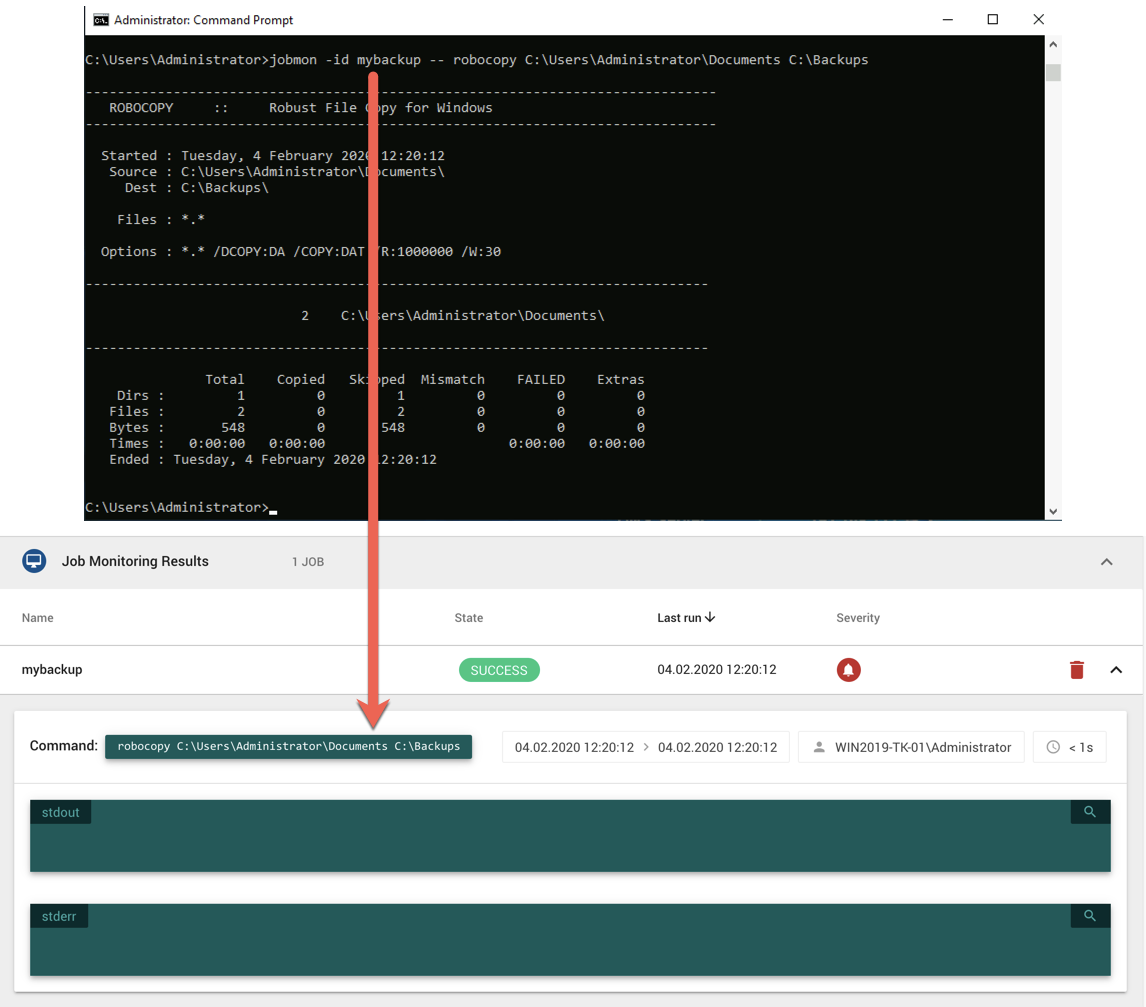Click the Name column header

click(38, 618)
